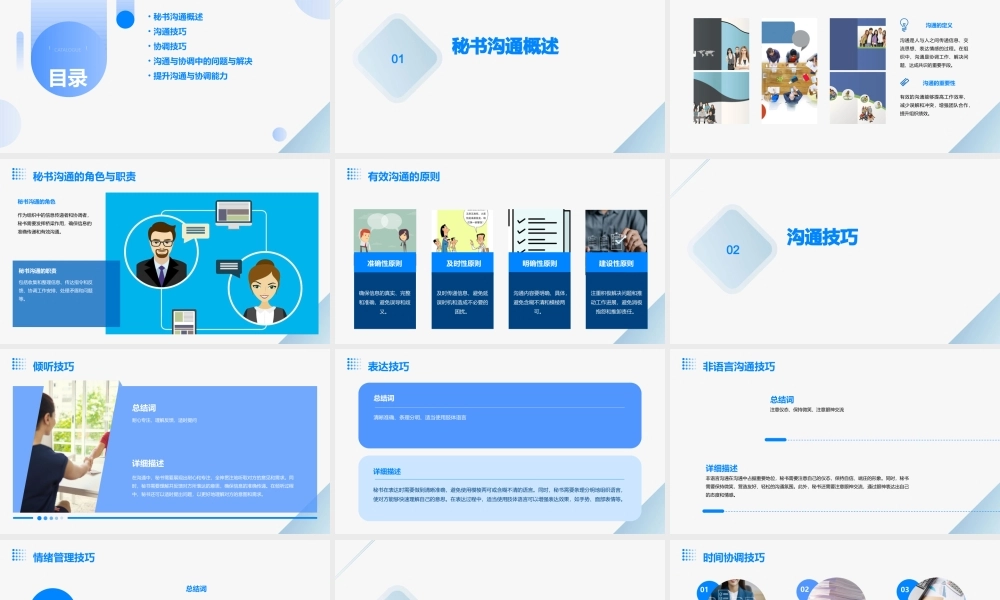This screenshot has height=600, width=1000.
Task: Click the 及时性原则 card label
Action: (x=463, y=263)
